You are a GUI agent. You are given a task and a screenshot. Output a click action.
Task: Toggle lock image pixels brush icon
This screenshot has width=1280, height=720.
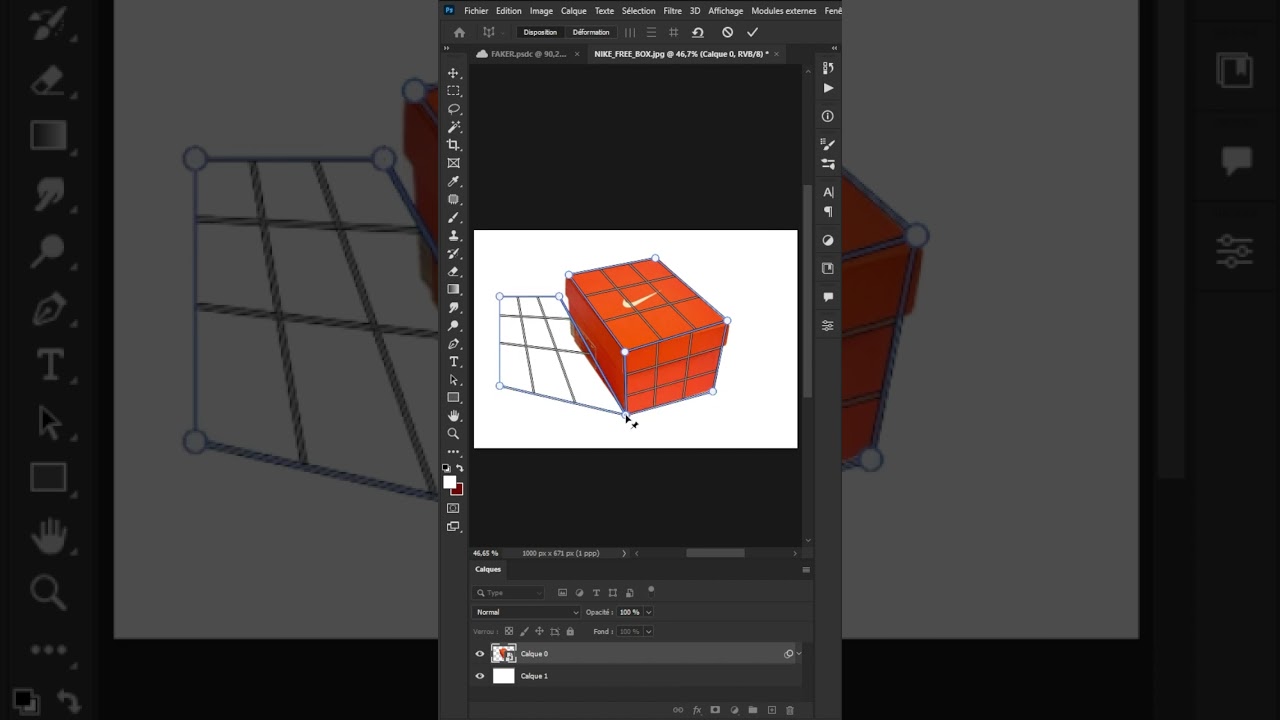[x=524, y=631]
